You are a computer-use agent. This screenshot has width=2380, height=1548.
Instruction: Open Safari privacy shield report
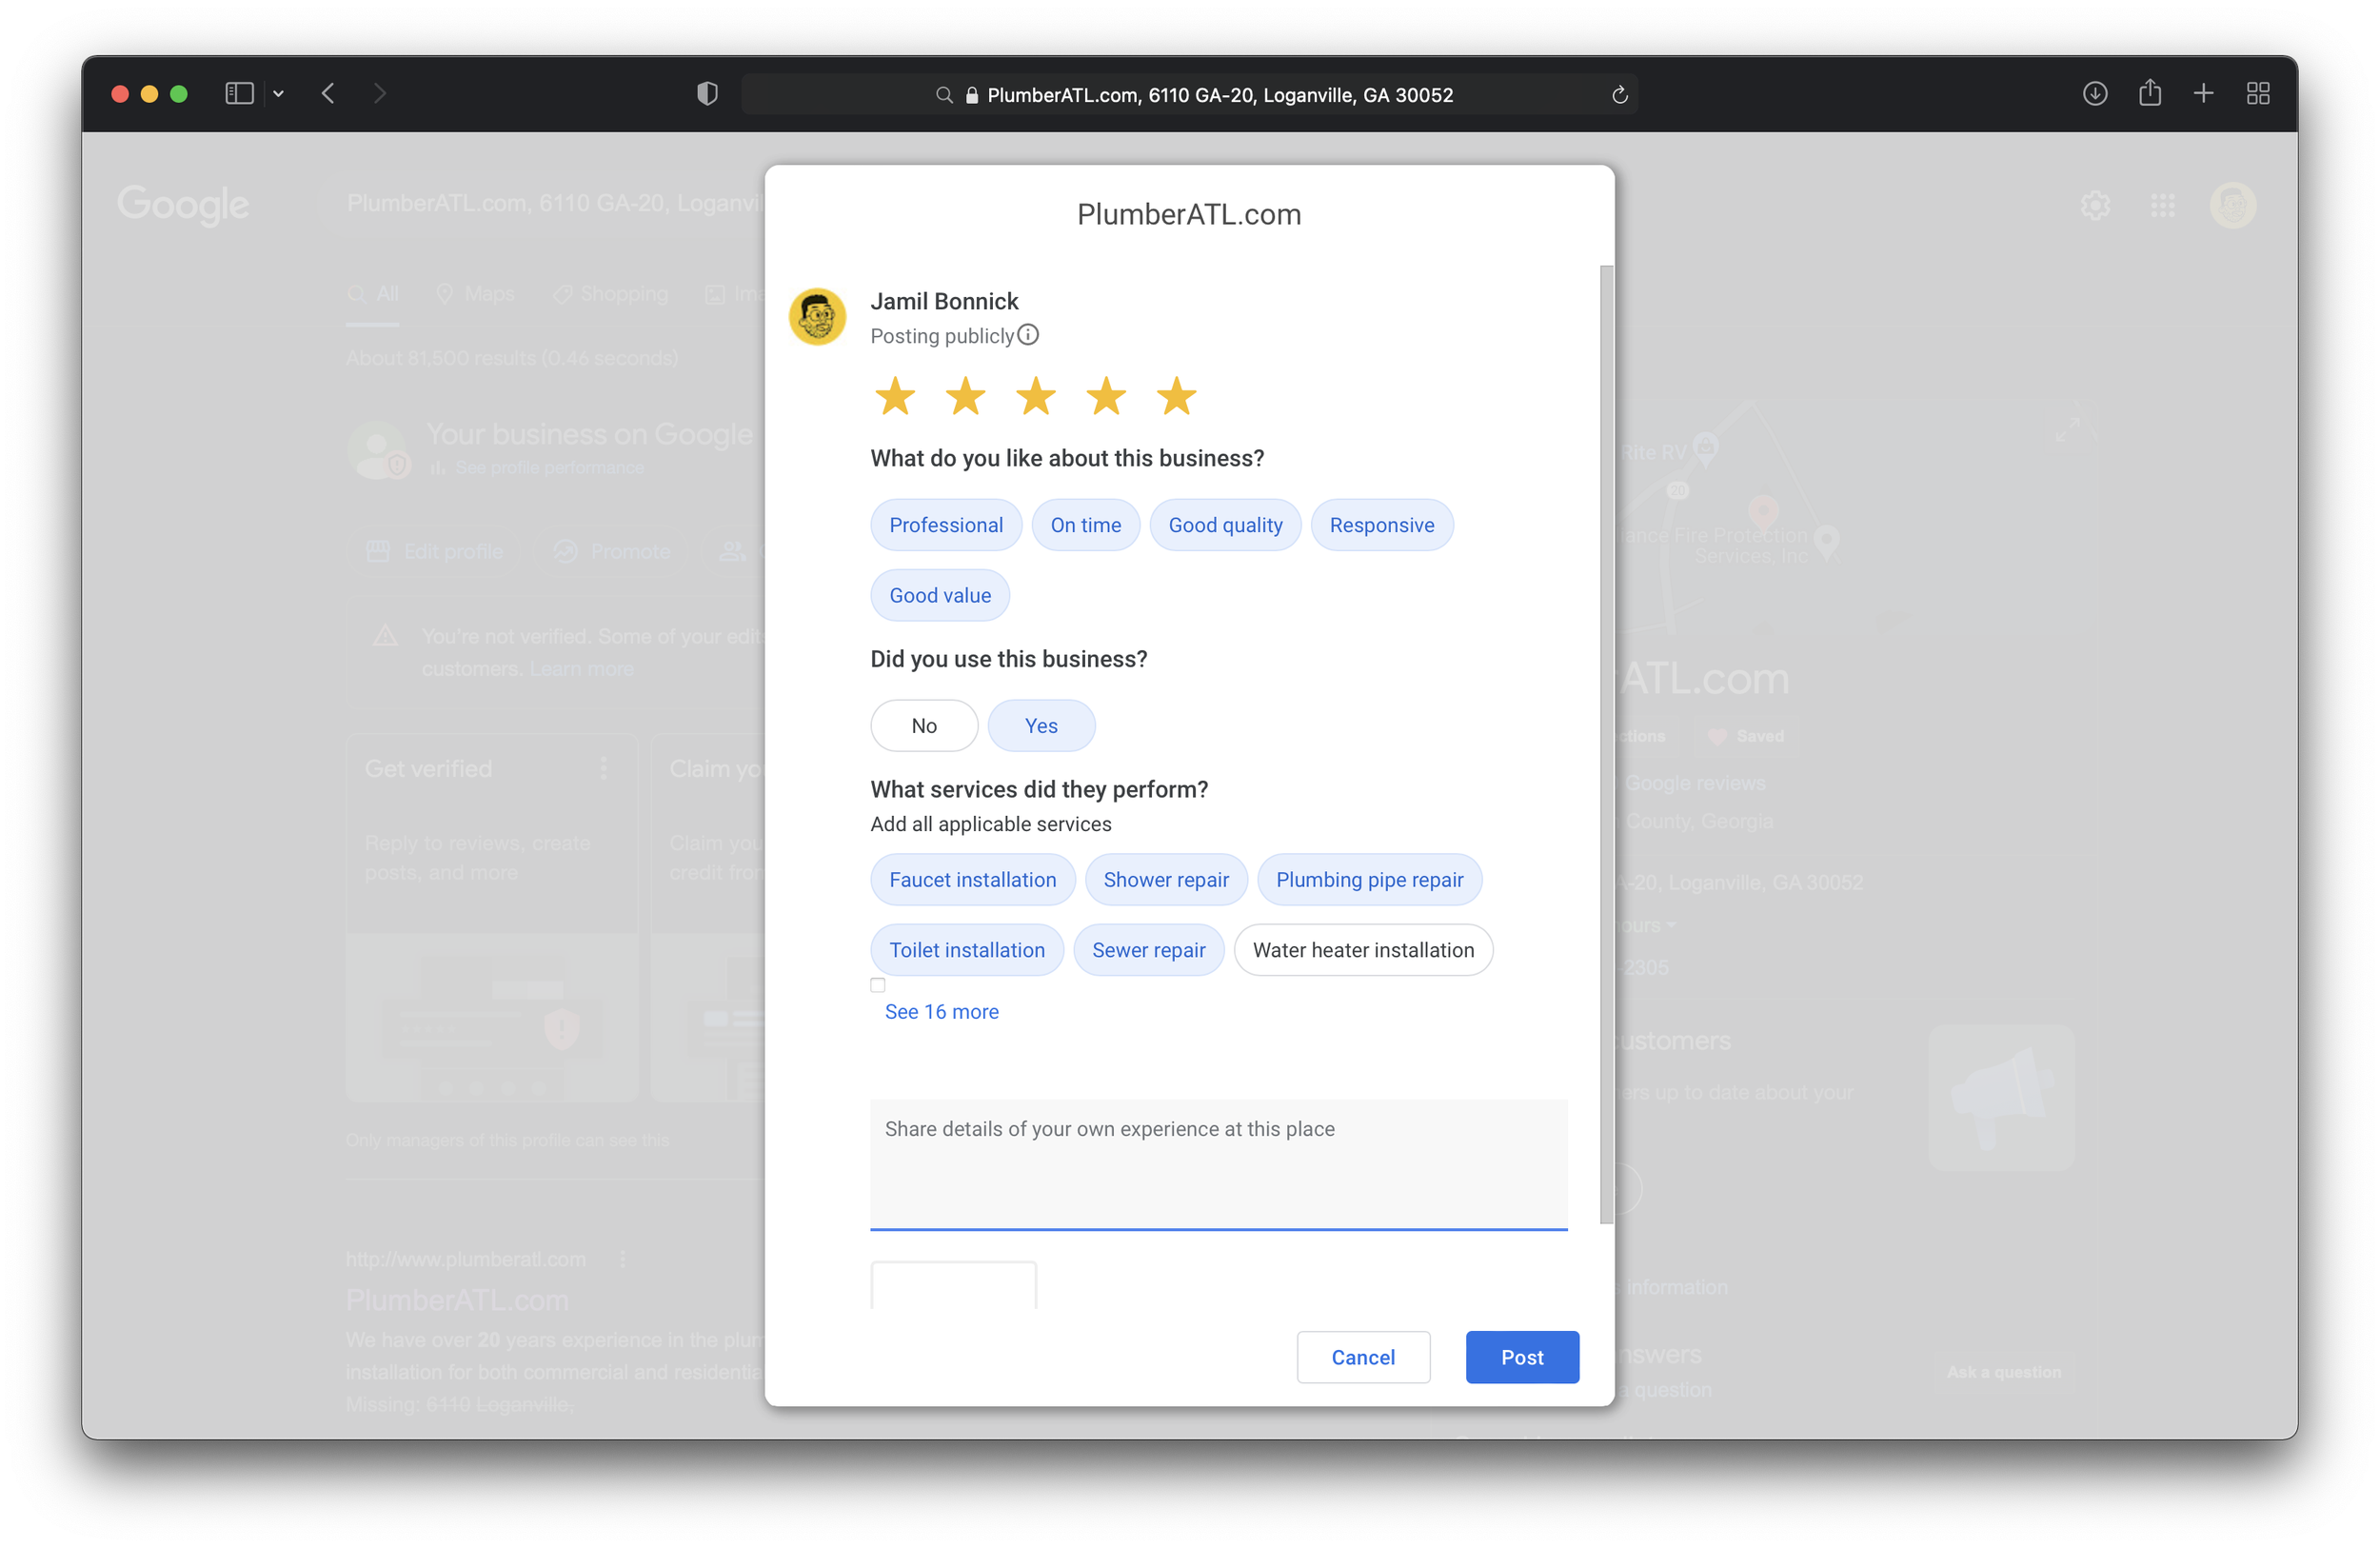707,94
